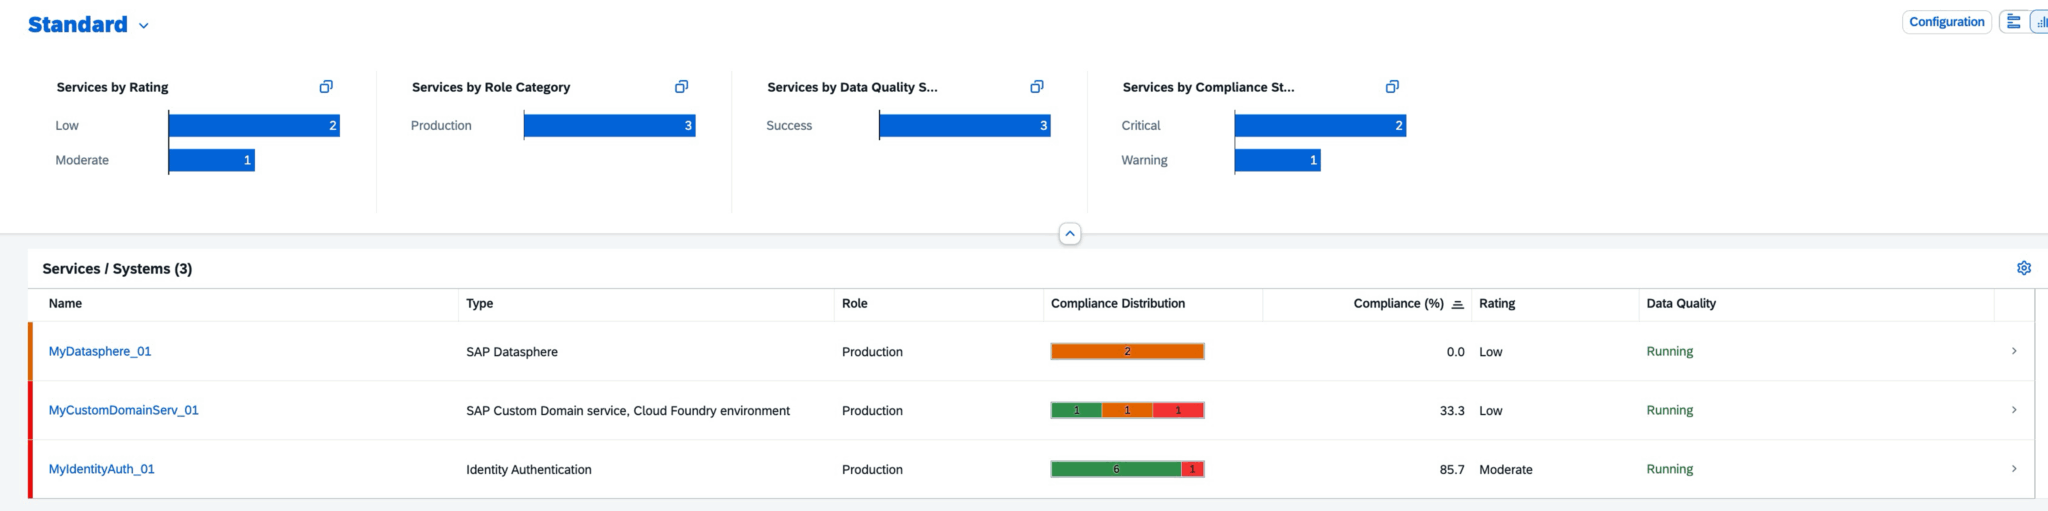Select the Low bar in Services by Rating
This screenshot has height=511, width=2048.
[x=254, y=125]
